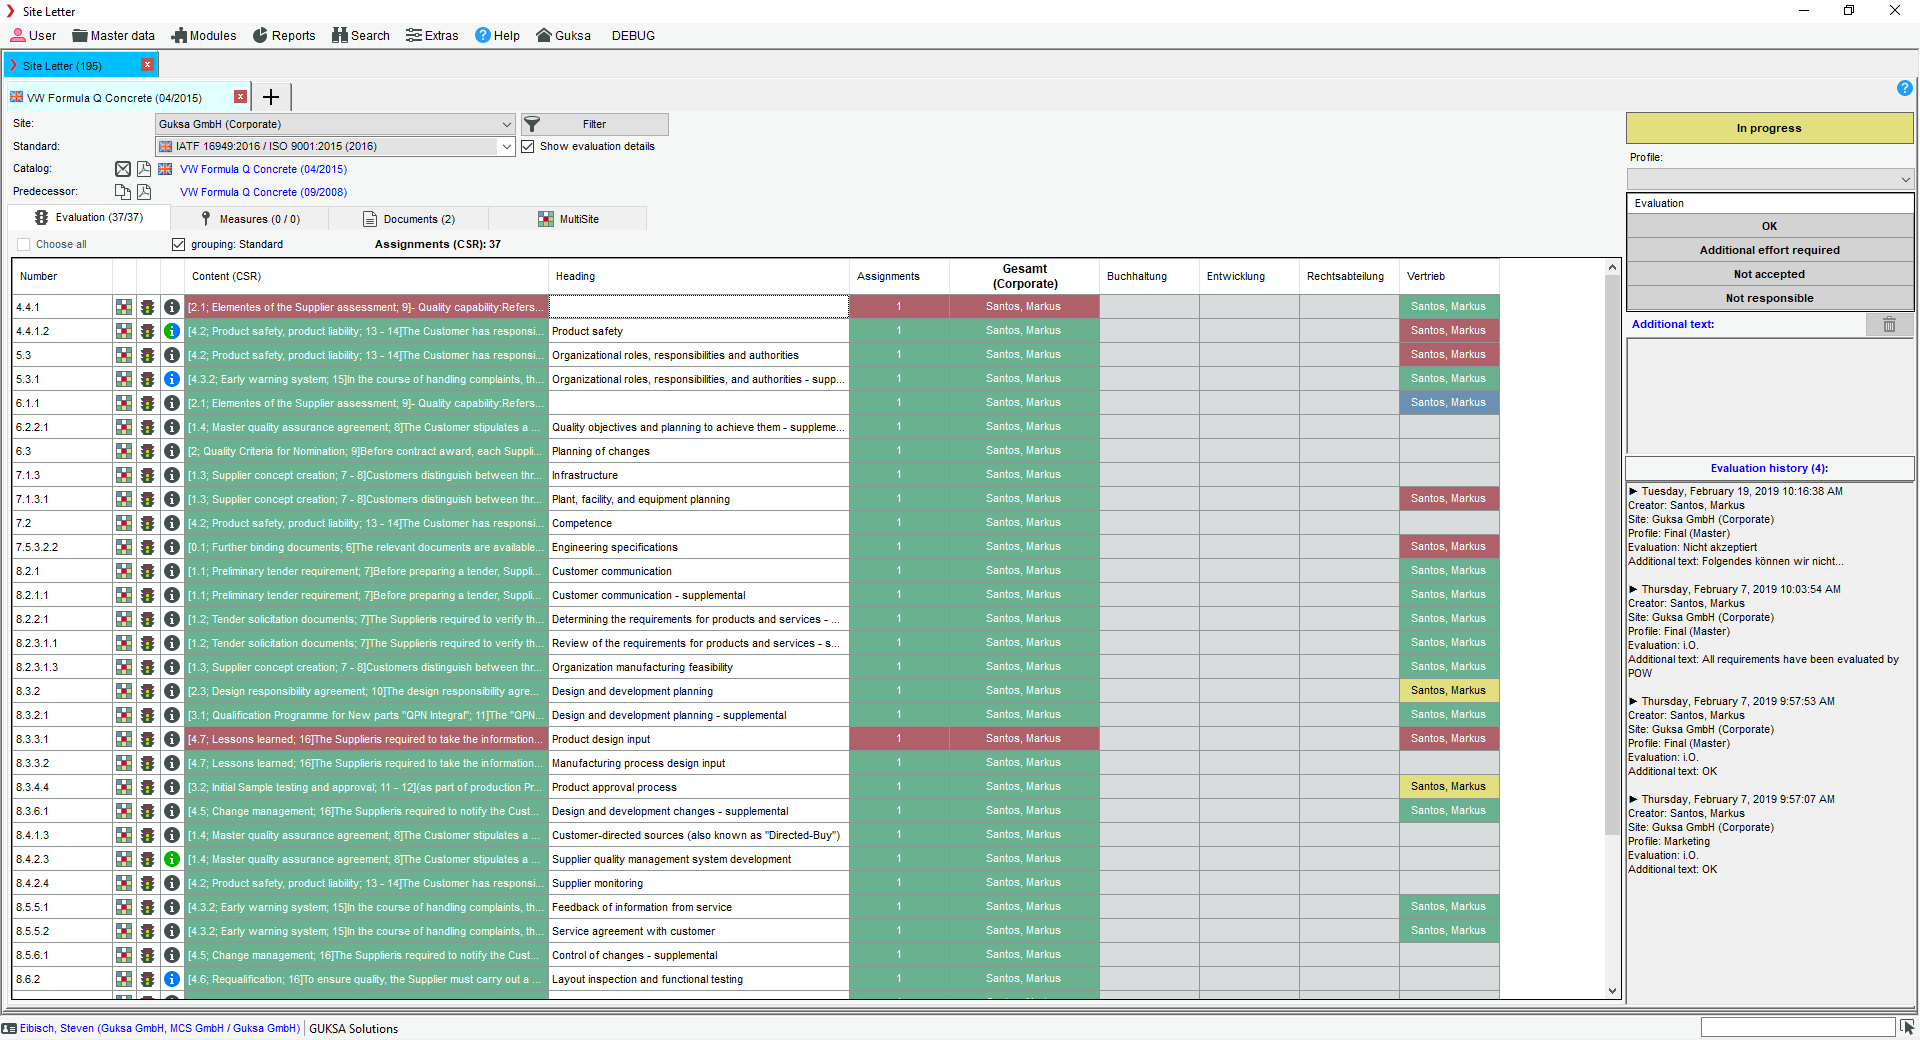Open the Reports menu
1920x1040 pixels.
(284, 35)
